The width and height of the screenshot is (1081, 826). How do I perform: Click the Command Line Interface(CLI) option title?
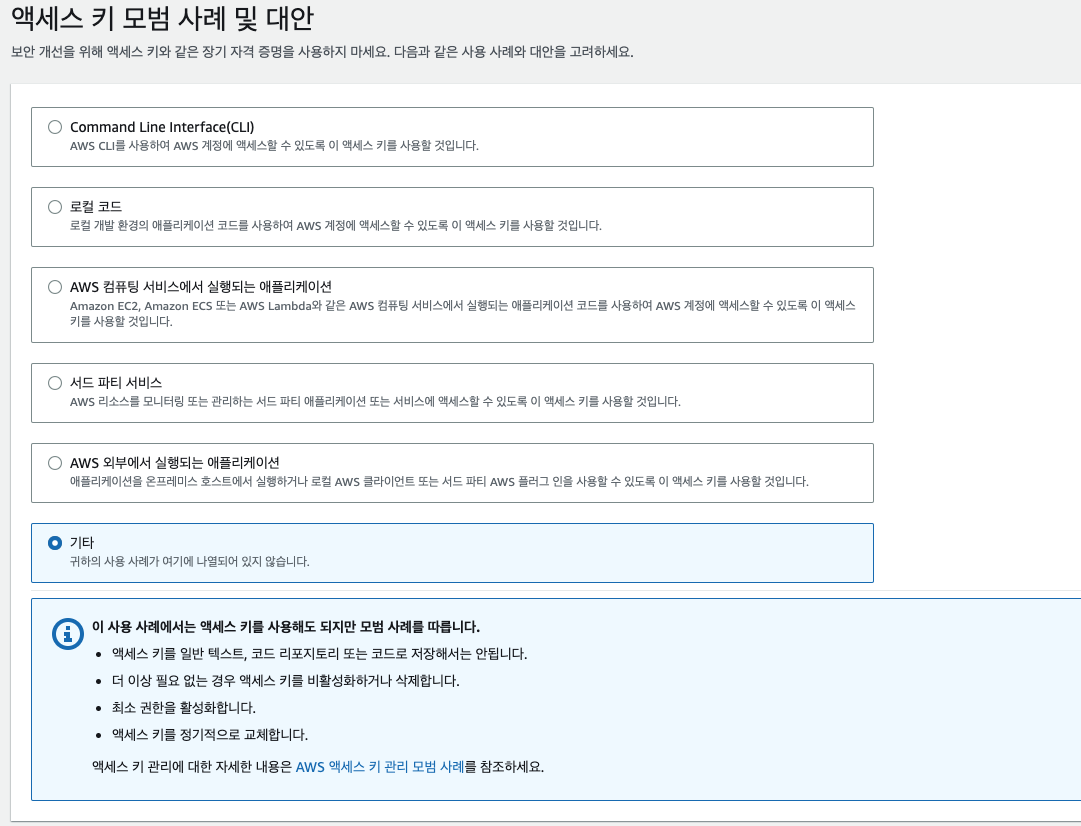[x=162, y=127]
